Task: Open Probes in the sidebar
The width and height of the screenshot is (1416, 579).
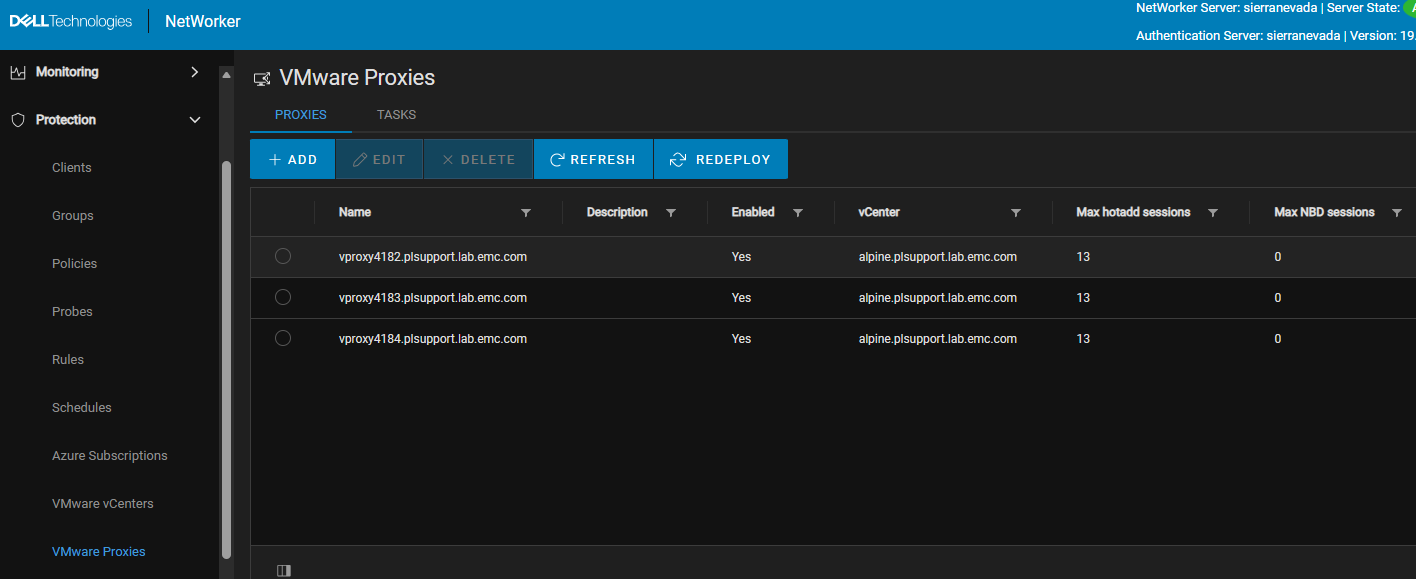Action: (72, 312)
